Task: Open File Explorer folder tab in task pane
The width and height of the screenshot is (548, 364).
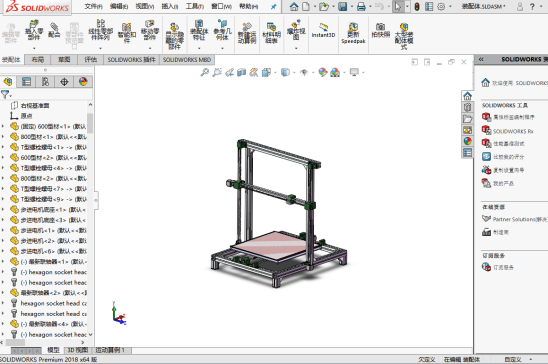Action: (468, 119)
